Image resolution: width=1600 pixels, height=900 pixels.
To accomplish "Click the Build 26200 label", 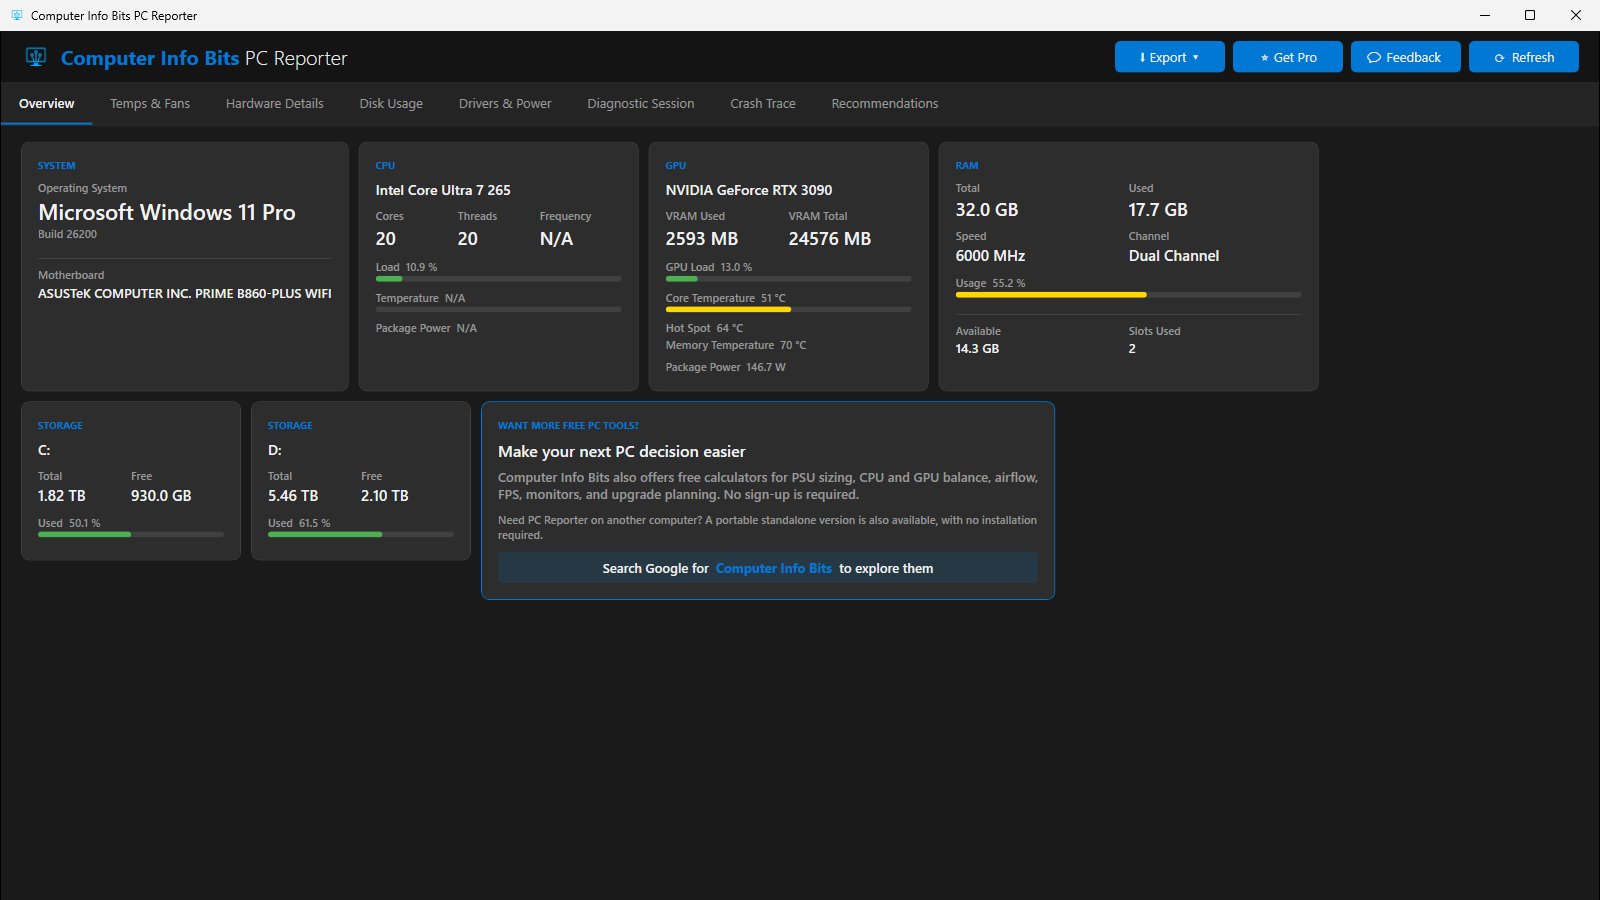I will tap(67, 234).
